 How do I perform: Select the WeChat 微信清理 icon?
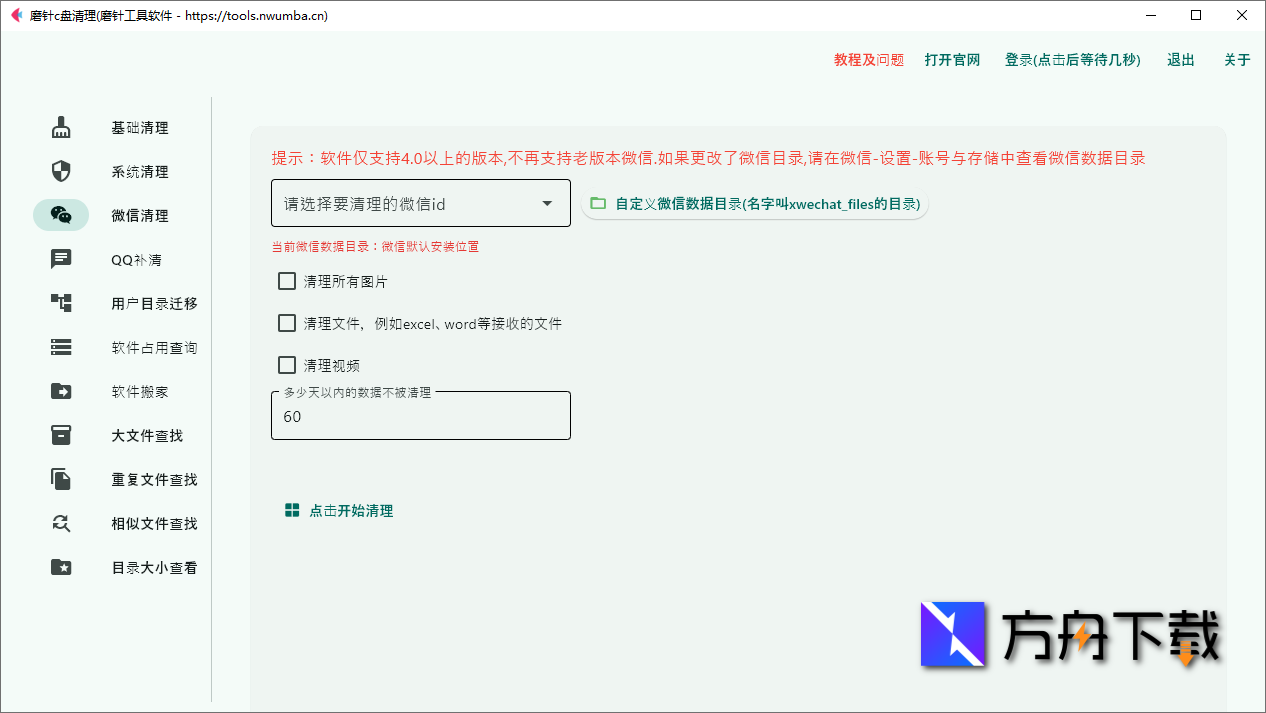61,215
